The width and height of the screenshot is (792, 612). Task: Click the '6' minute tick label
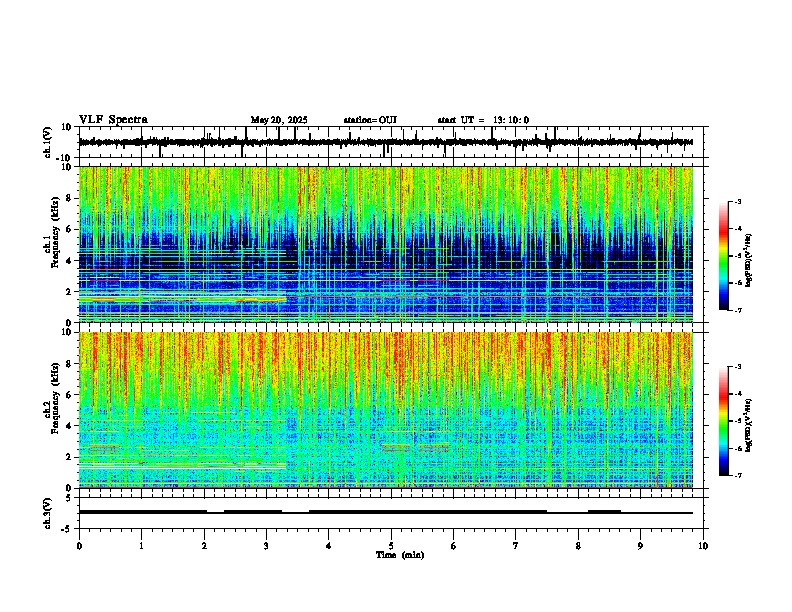coord(454,546)
